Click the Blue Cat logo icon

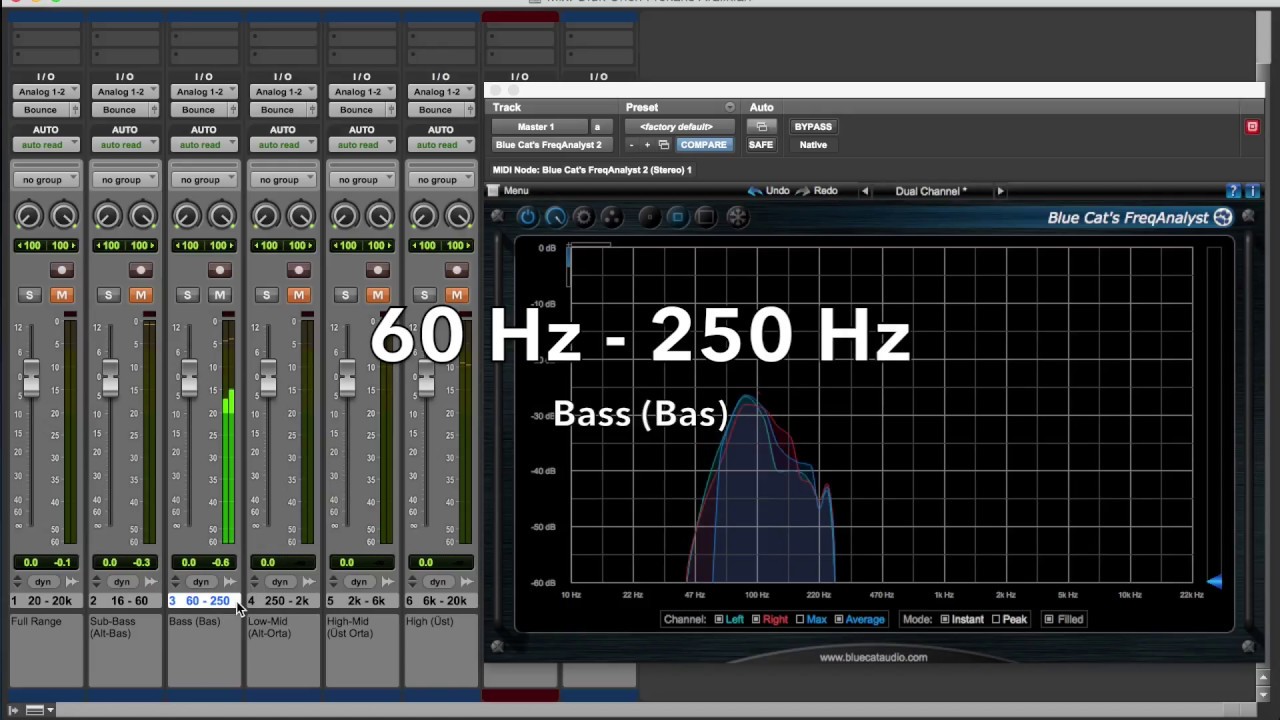1223,218
